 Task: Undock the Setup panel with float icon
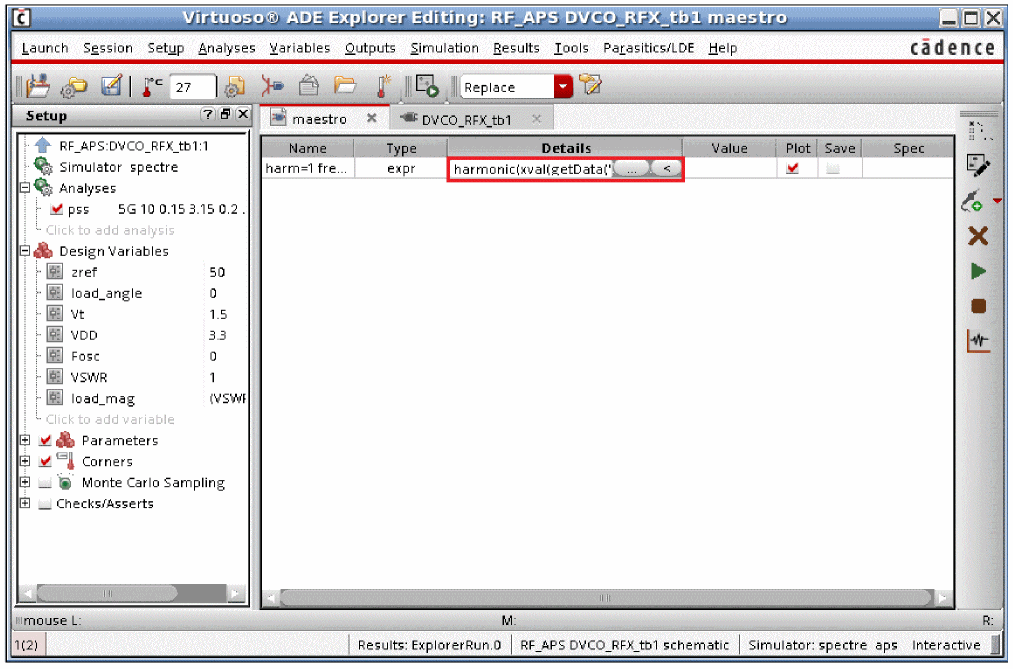pyautogui.click(x=225, y=114)
